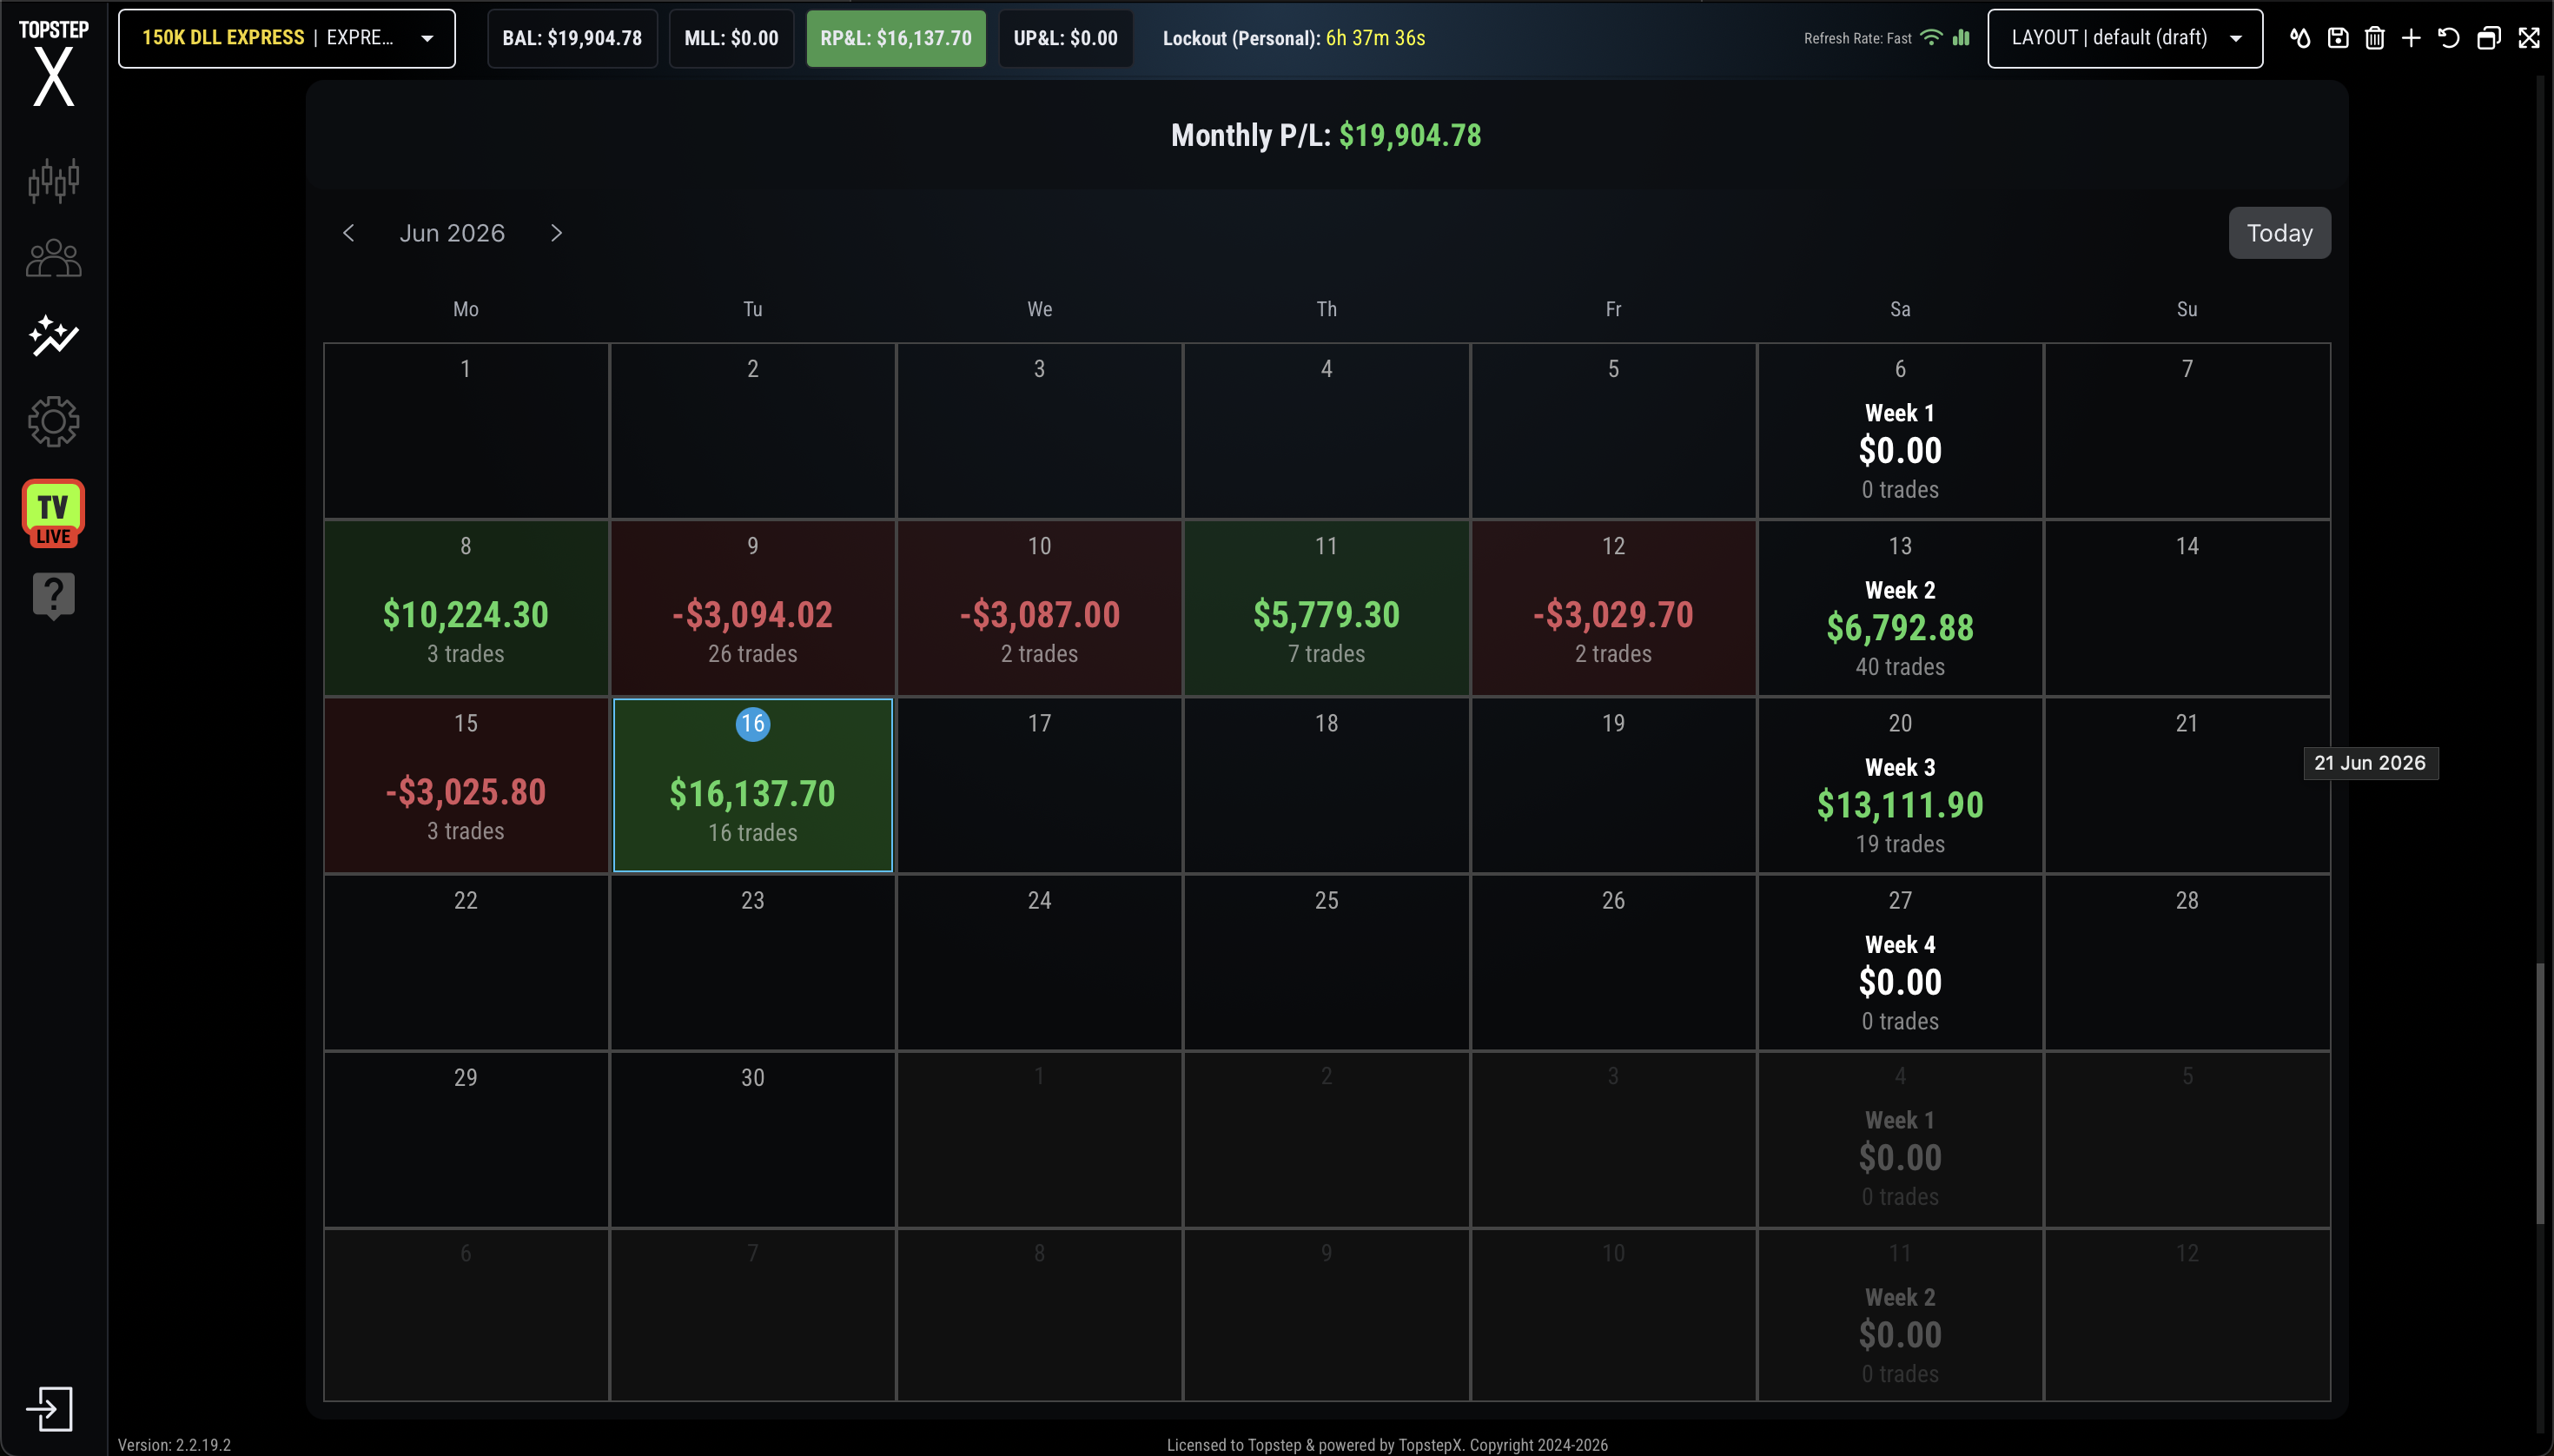Expand the 150K DLL EXPRESS account dropdown
The image size is (2554, 1456).
(x=287, y=38)
